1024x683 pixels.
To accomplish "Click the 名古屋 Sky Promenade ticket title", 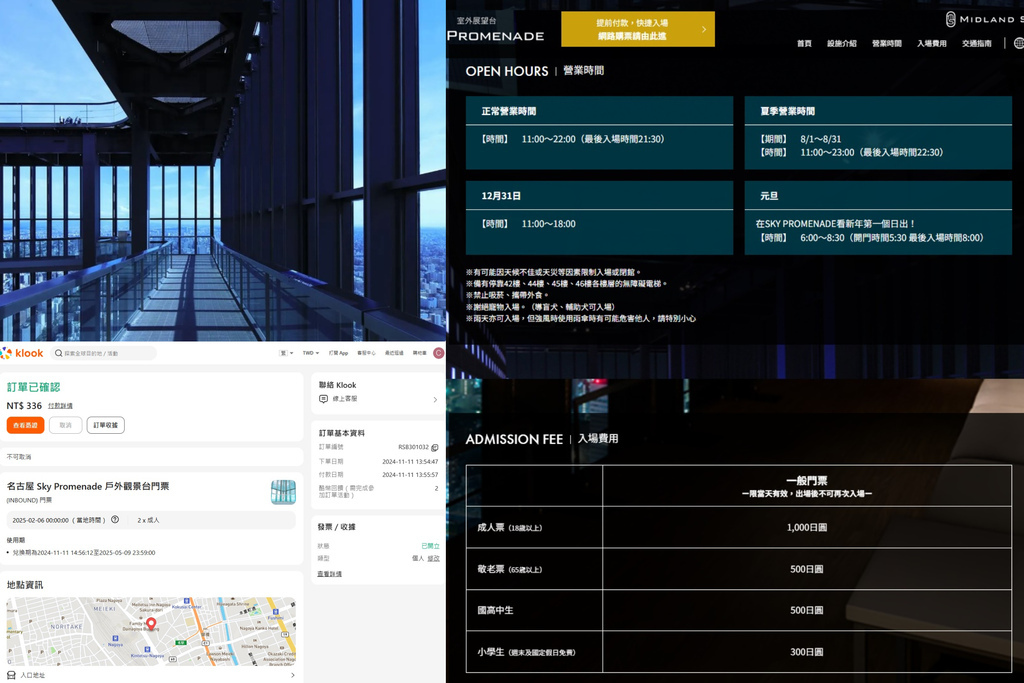I will coord(88,486).
